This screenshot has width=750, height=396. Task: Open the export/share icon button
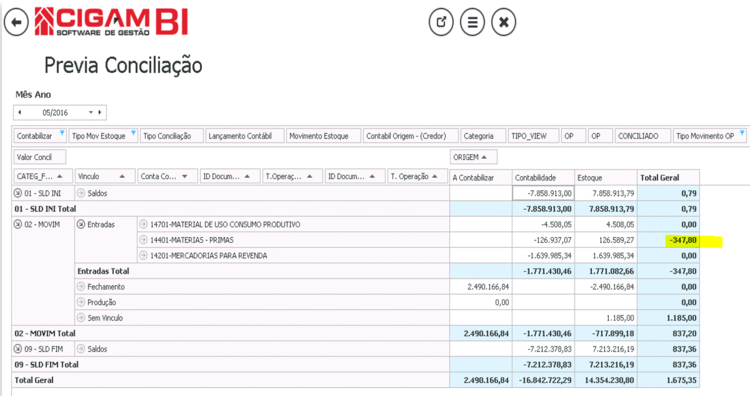pos(441,22)
